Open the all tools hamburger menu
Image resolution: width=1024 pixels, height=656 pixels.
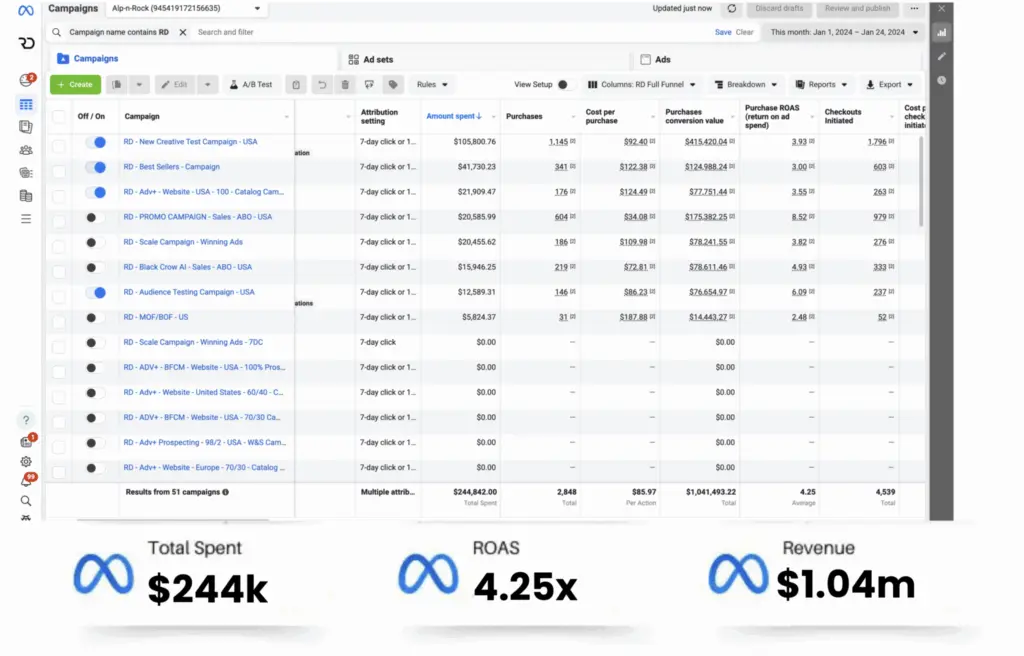(x=25, y=219)
